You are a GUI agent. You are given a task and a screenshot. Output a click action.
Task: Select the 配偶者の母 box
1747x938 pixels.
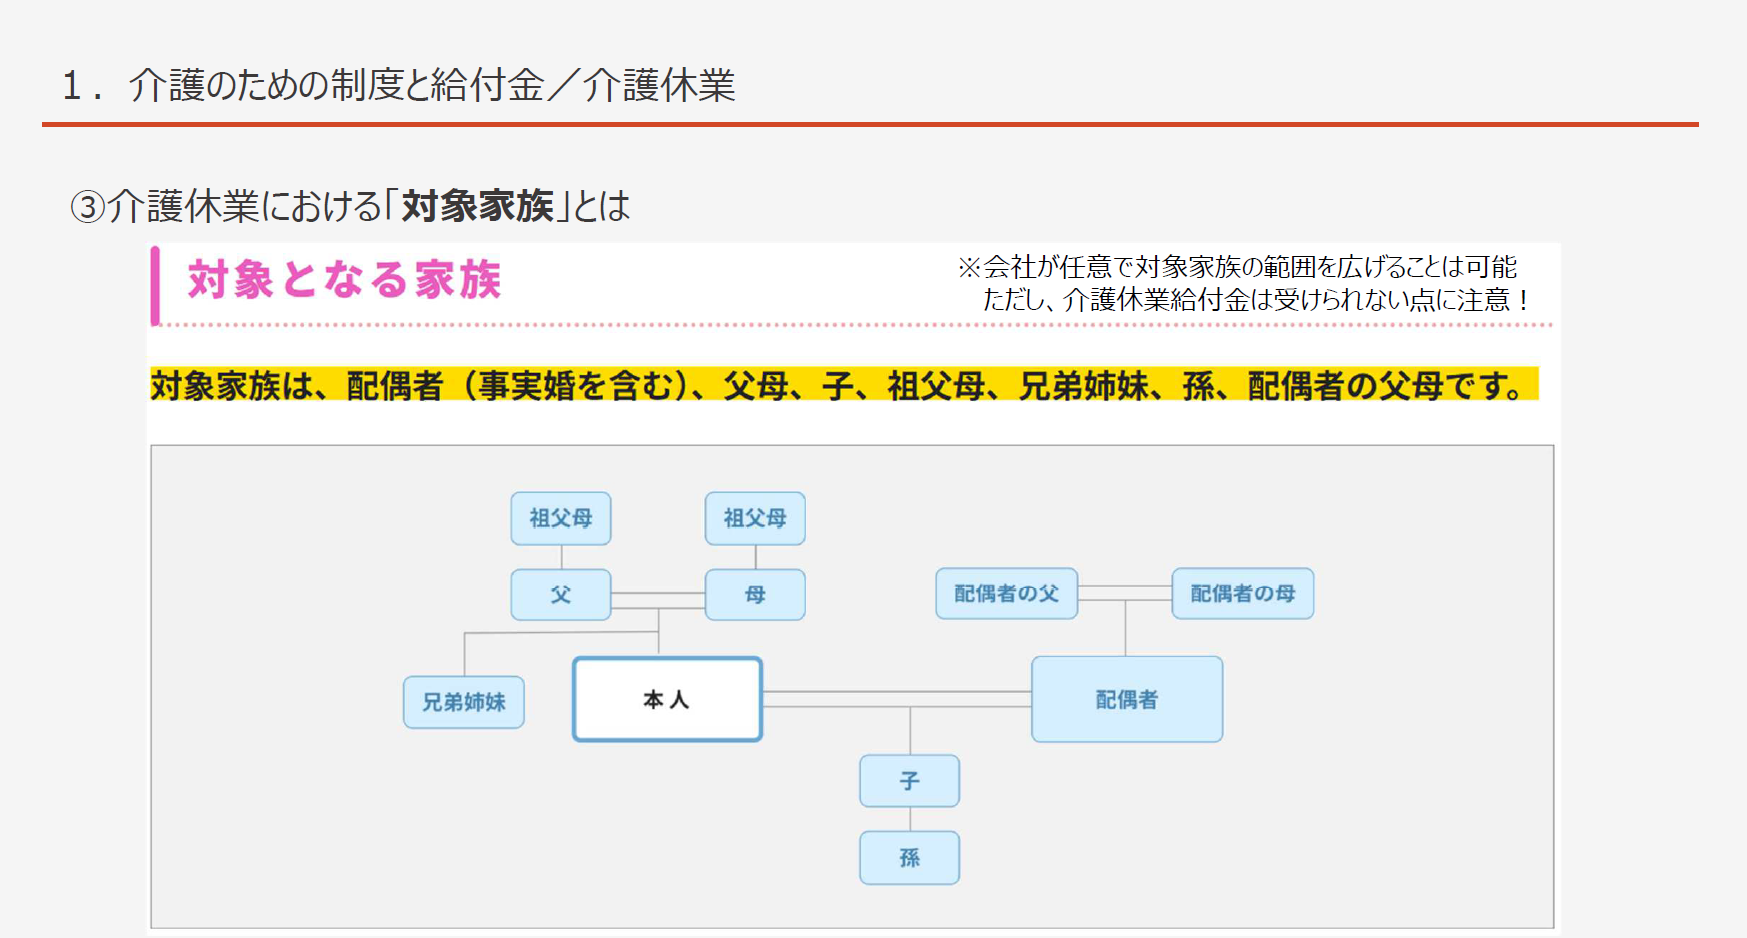pyautogui.click(x=1242, y=594)
